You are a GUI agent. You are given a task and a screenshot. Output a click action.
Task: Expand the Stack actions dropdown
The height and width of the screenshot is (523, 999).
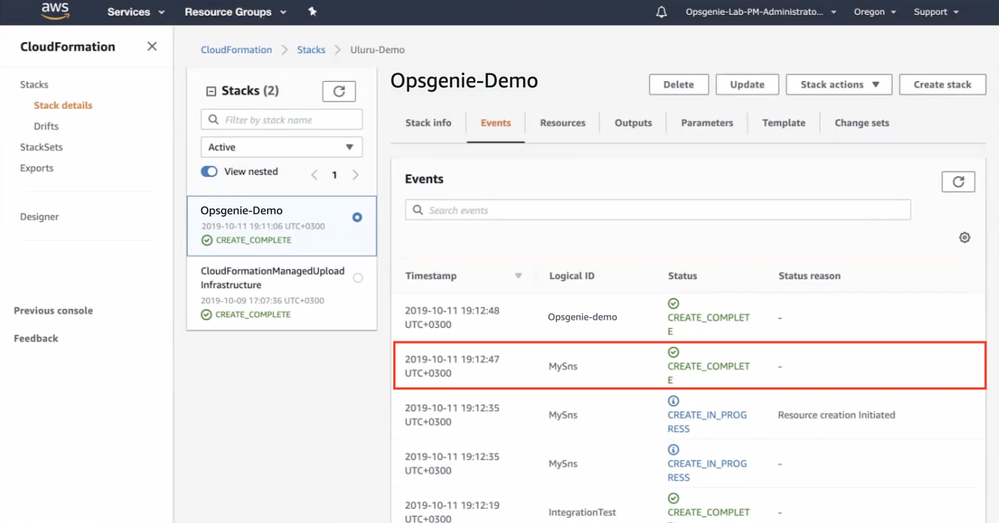838,85
